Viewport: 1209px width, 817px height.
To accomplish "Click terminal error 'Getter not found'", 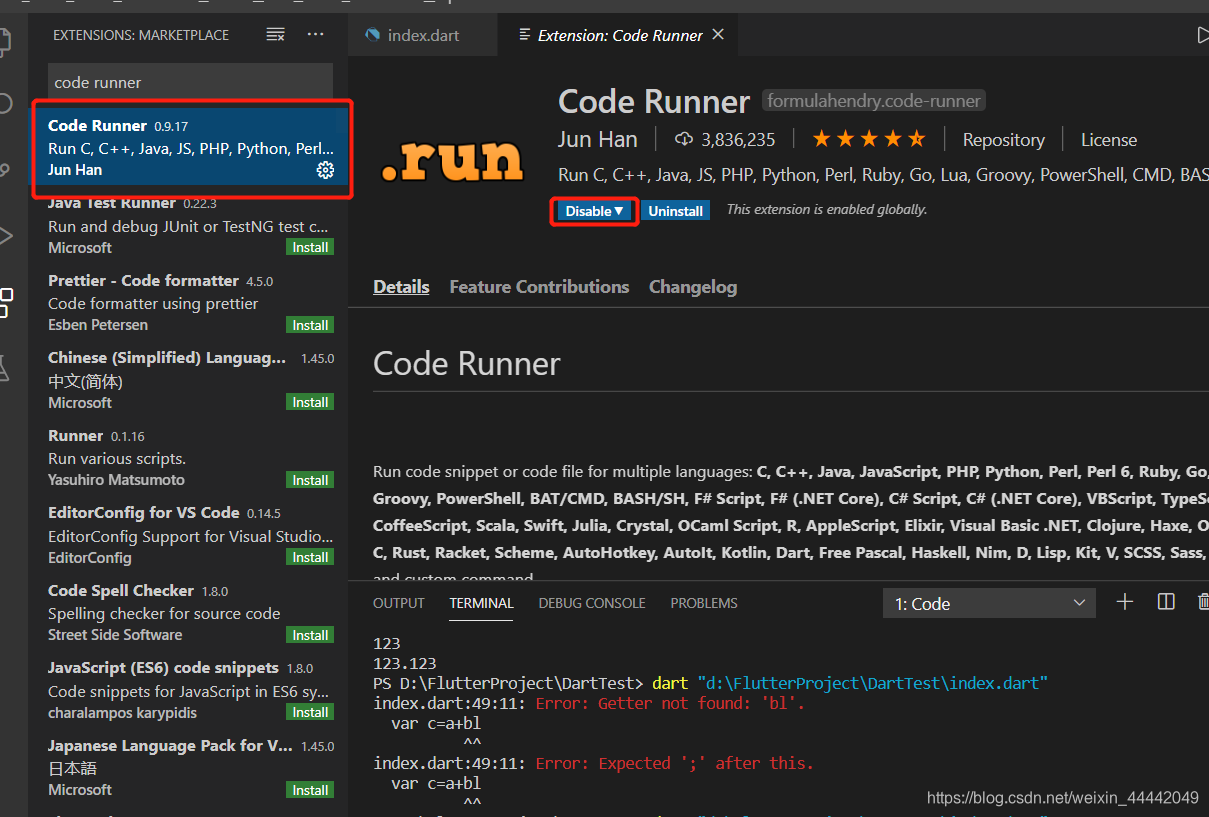I will 670,704.
